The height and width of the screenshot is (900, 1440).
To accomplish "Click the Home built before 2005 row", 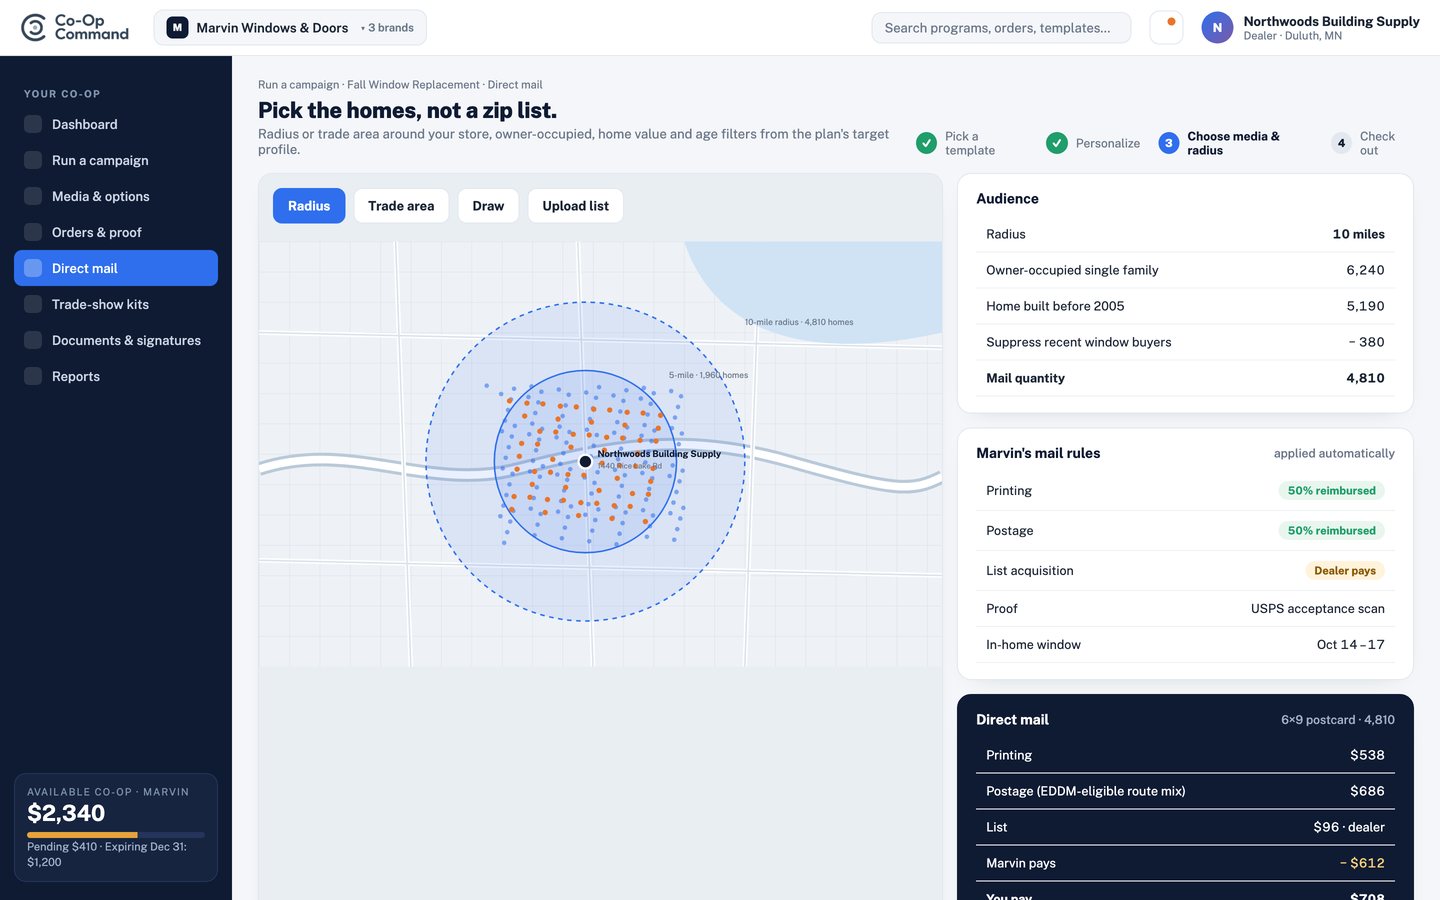I will coord(1185,306).
